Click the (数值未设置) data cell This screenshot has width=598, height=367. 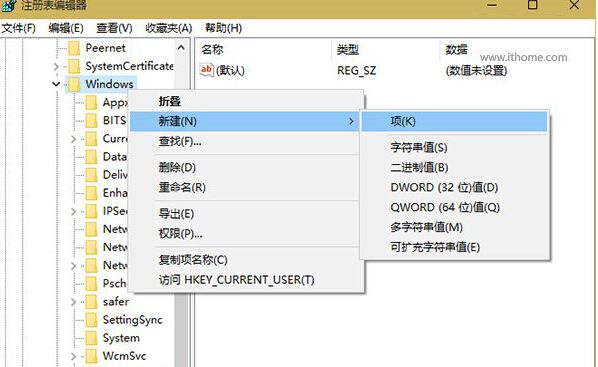476,71
